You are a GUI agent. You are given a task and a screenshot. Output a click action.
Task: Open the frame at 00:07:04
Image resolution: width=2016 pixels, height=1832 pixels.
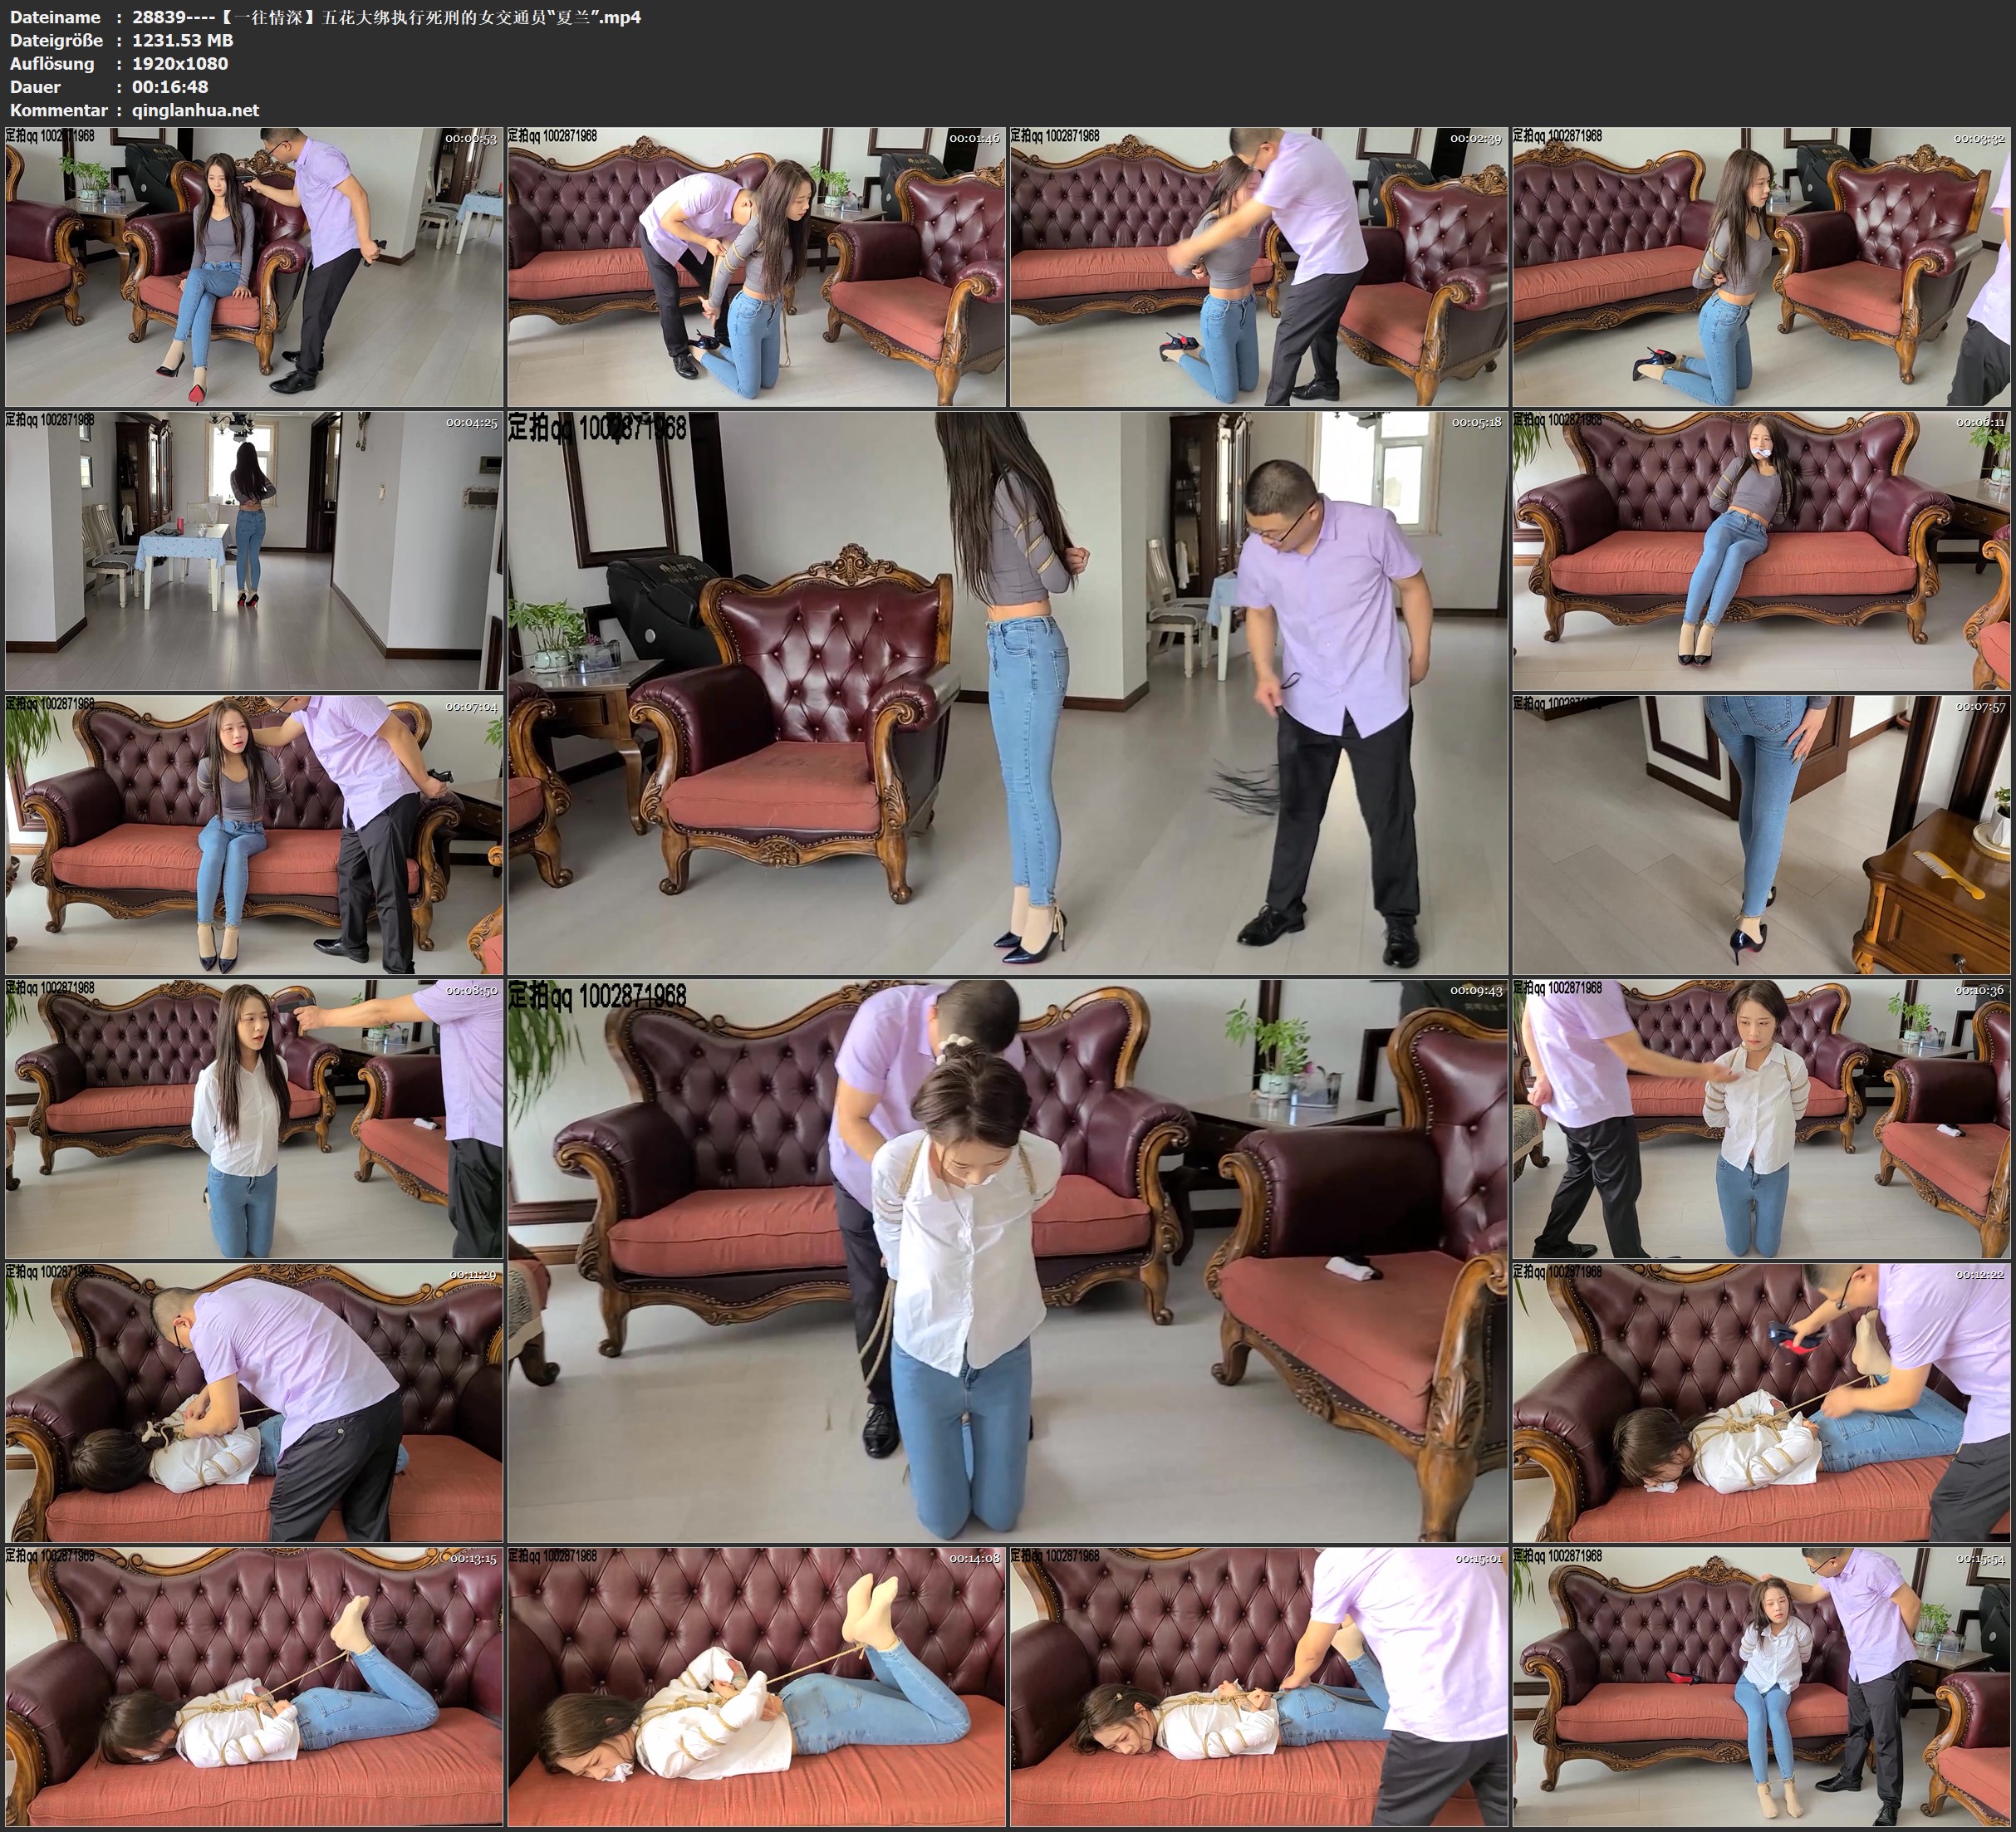click(x=254, y=834)
